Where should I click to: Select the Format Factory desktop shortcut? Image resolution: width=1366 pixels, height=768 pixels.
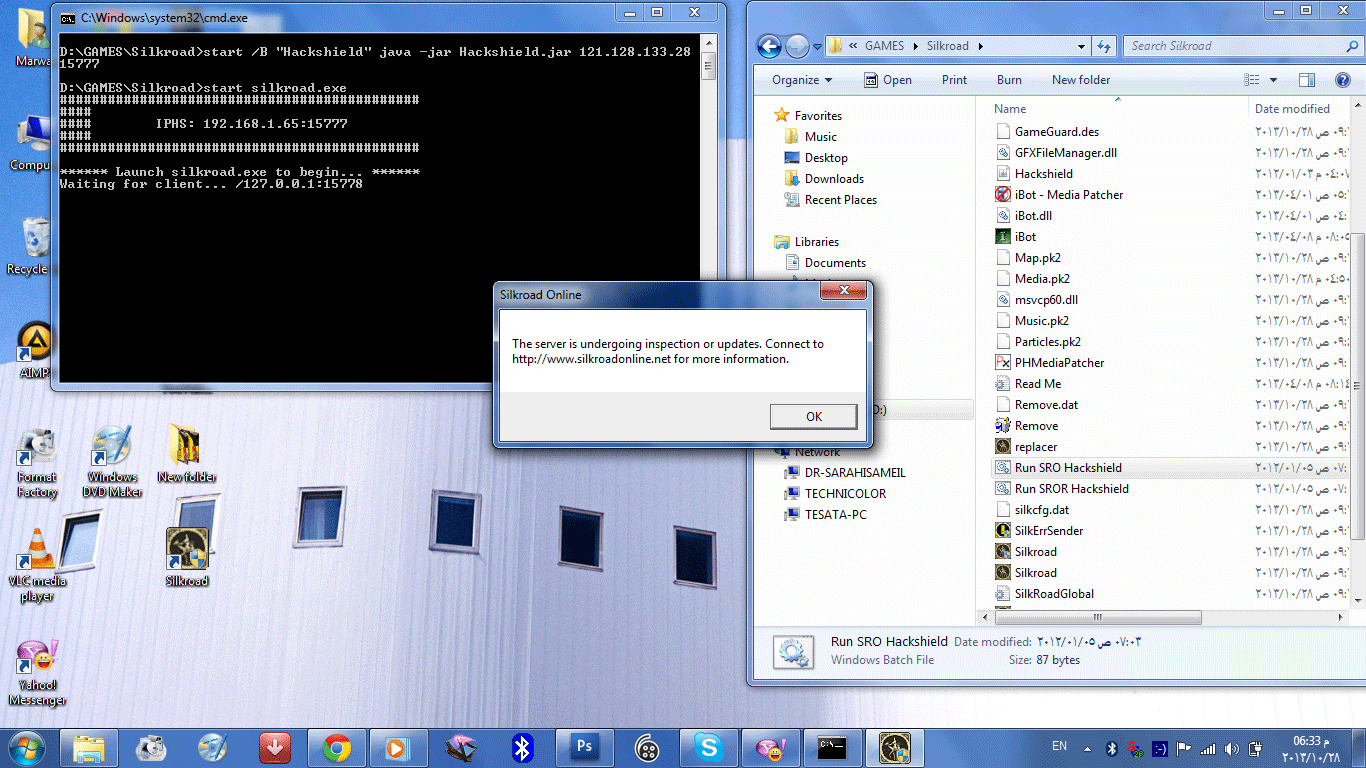pyautogui.click(x=37, y=463)
